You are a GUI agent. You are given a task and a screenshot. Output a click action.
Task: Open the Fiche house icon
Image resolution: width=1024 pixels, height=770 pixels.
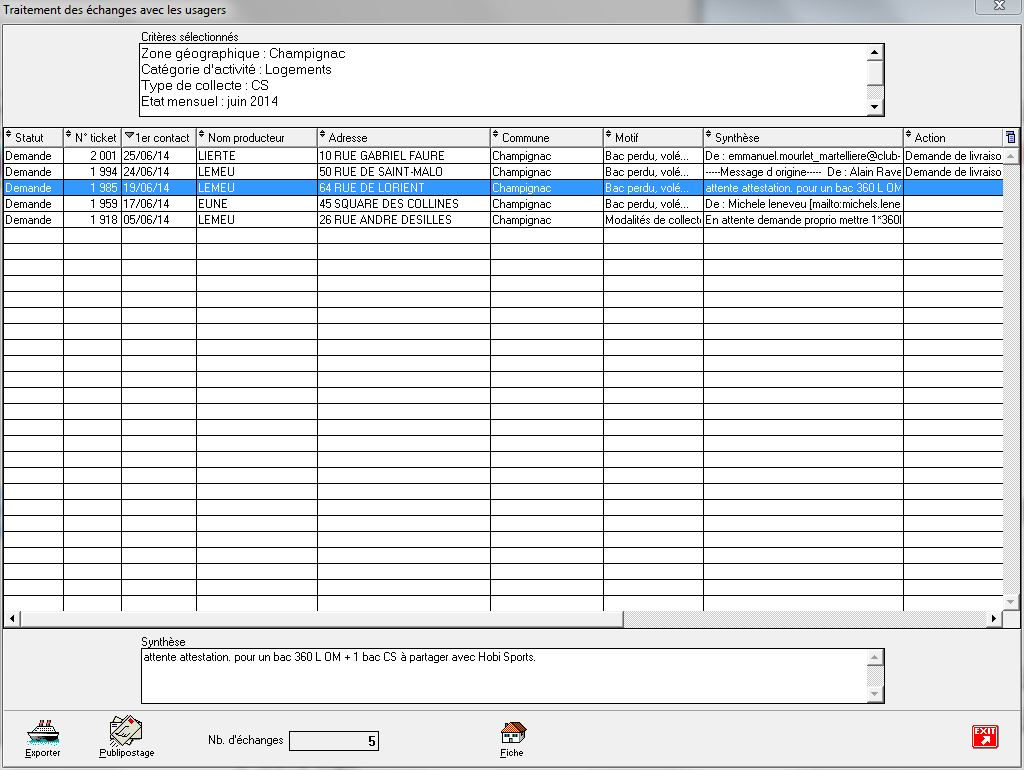point(513,735)
